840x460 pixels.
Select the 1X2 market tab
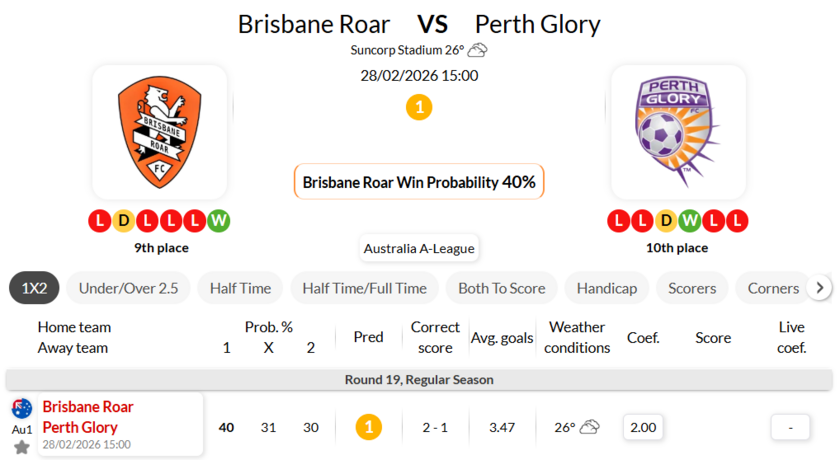34,288
